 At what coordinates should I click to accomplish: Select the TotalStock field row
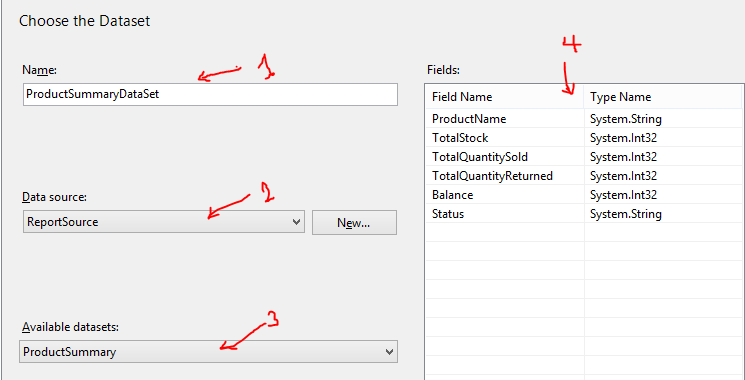(584, 138)
